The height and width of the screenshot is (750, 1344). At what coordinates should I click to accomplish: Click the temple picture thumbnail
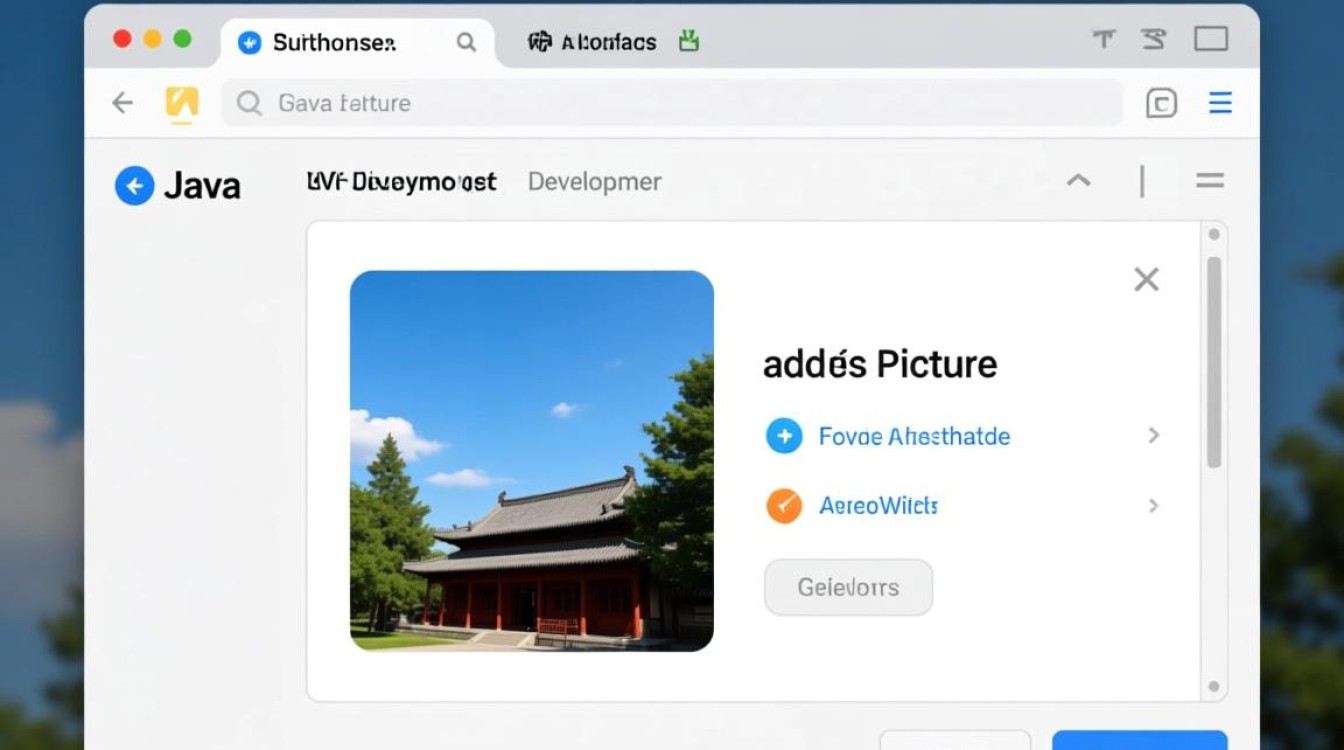tap(531, 461)
